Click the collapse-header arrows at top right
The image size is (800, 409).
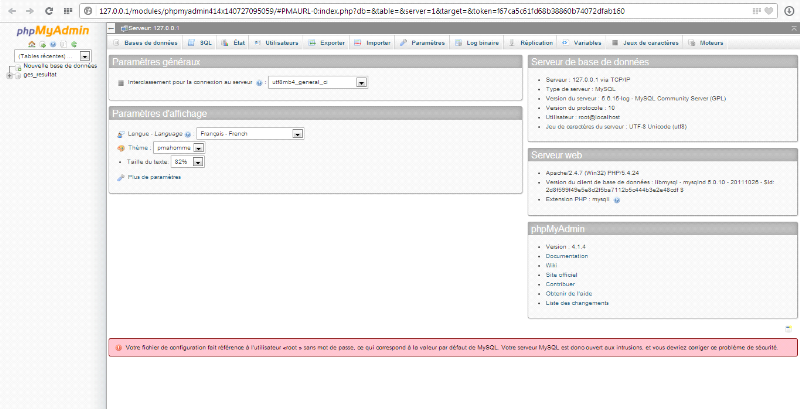pos(793,28)
